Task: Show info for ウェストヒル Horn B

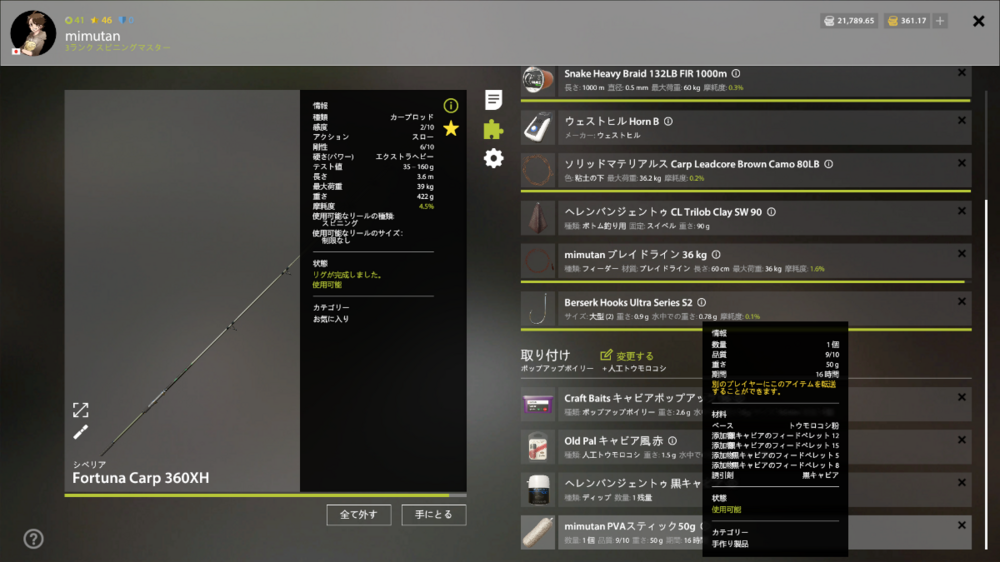Action: pyautogui.click(x=668, y=121)
